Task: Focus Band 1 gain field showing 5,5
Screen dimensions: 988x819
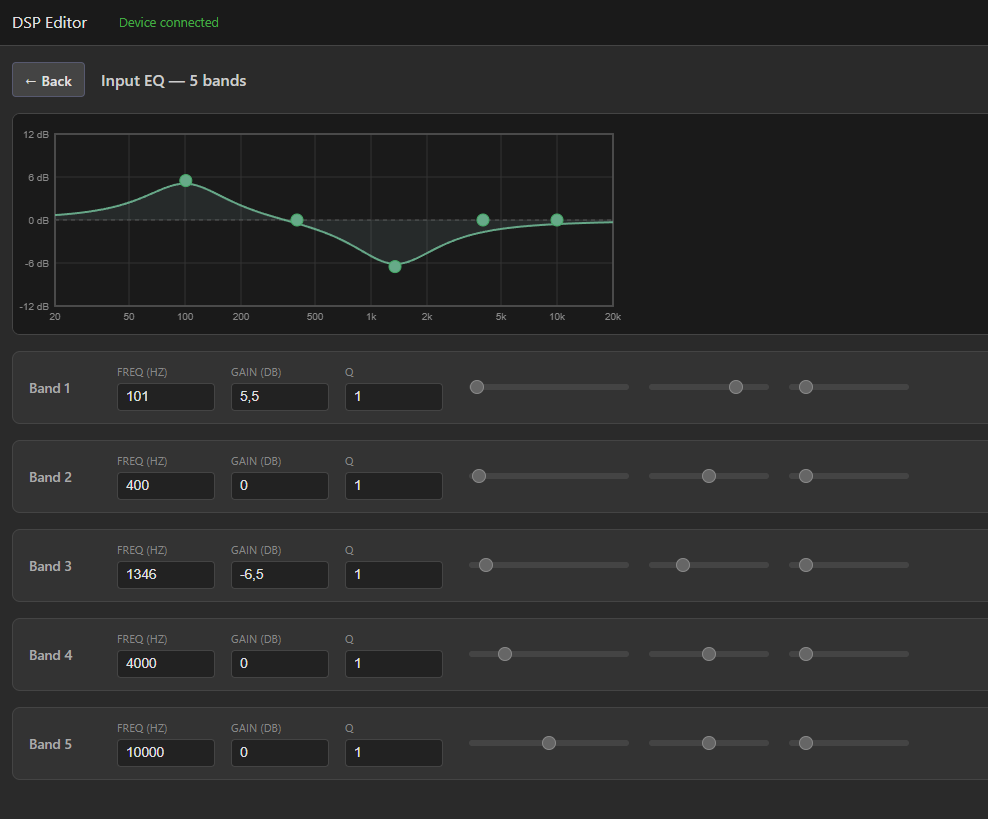Action: pyautogui.click(x=280, y=397)
